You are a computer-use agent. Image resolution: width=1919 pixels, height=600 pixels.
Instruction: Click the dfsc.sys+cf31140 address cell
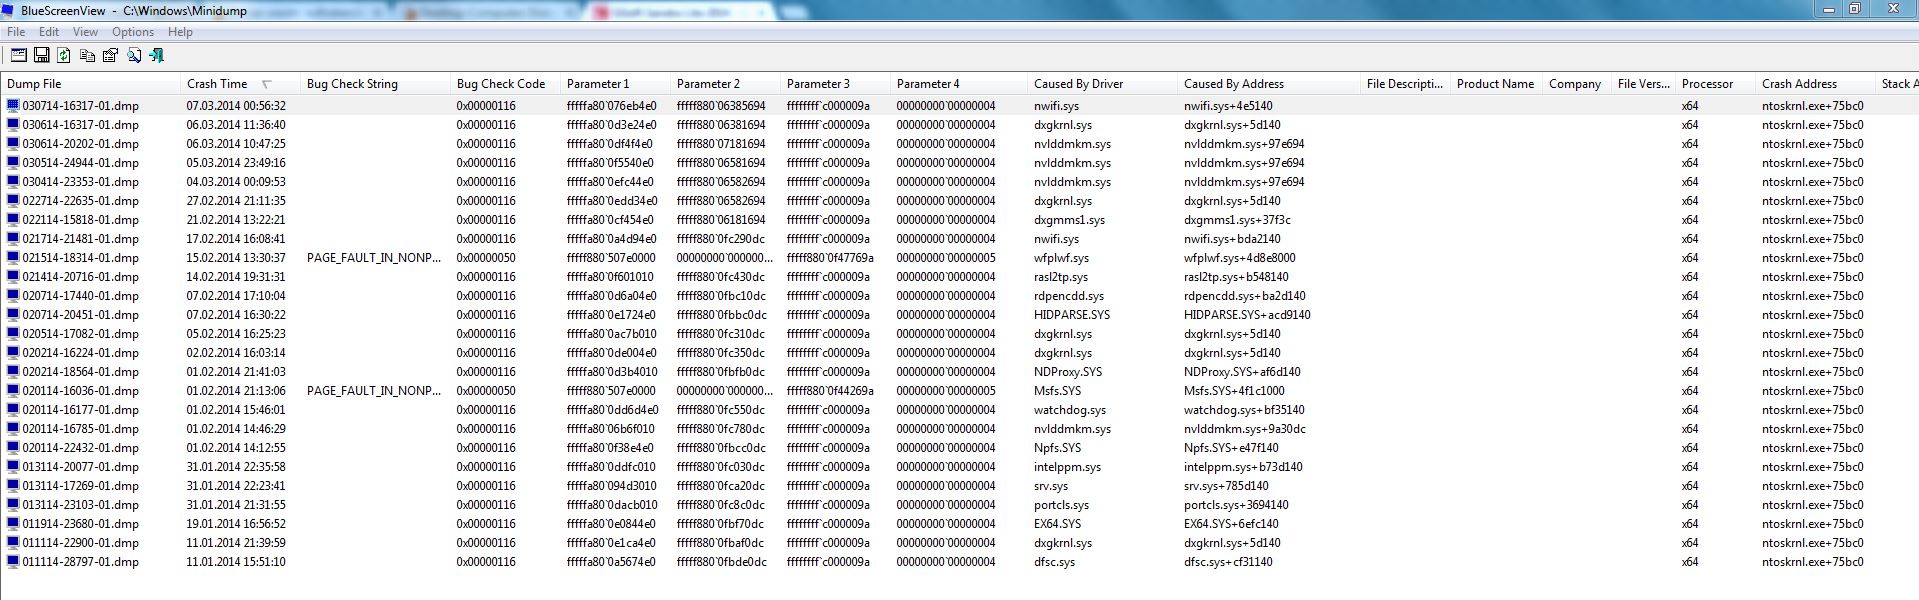click(x=1228, y=561)
